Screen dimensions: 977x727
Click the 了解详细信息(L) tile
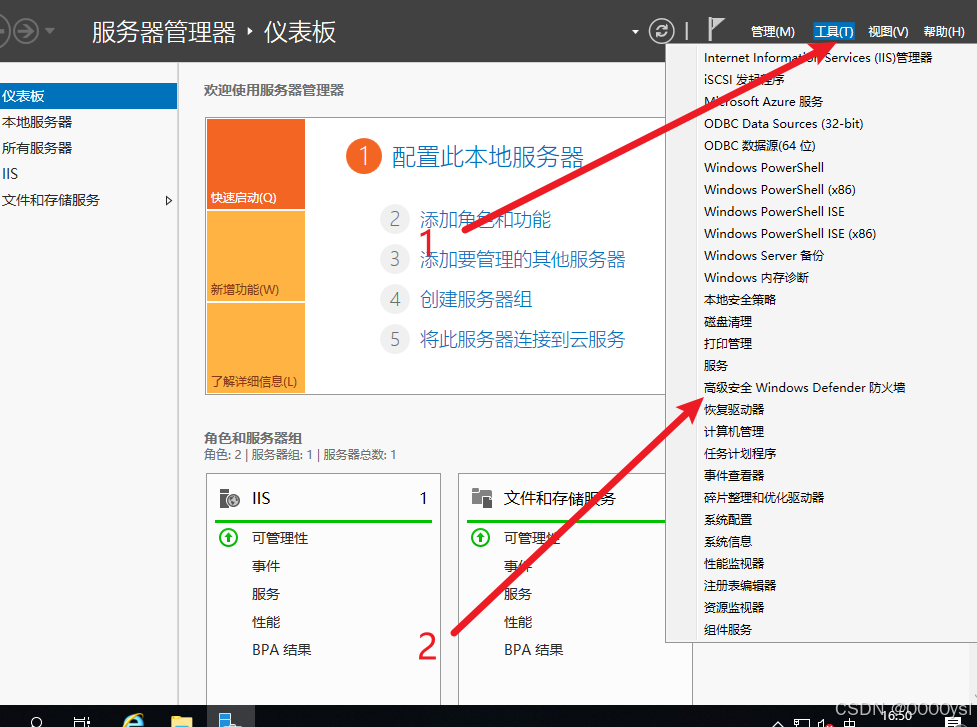[255, 348]
